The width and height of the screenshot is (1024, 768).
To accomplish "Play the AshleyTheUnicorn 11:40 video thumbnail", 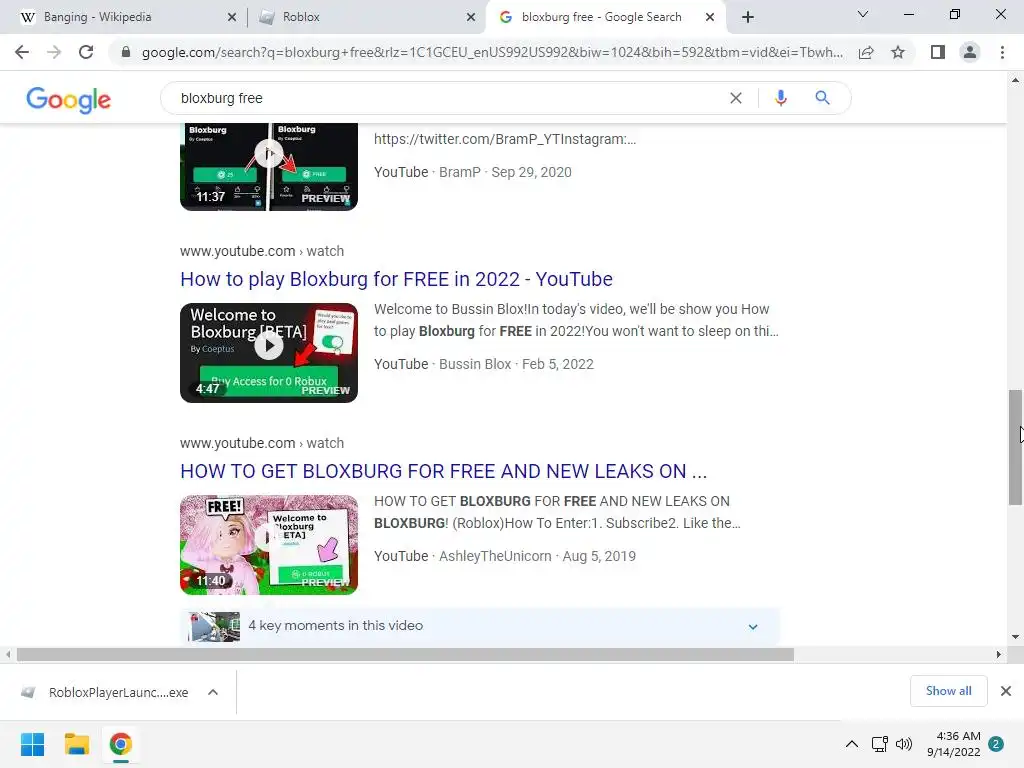I will (269, 545).
